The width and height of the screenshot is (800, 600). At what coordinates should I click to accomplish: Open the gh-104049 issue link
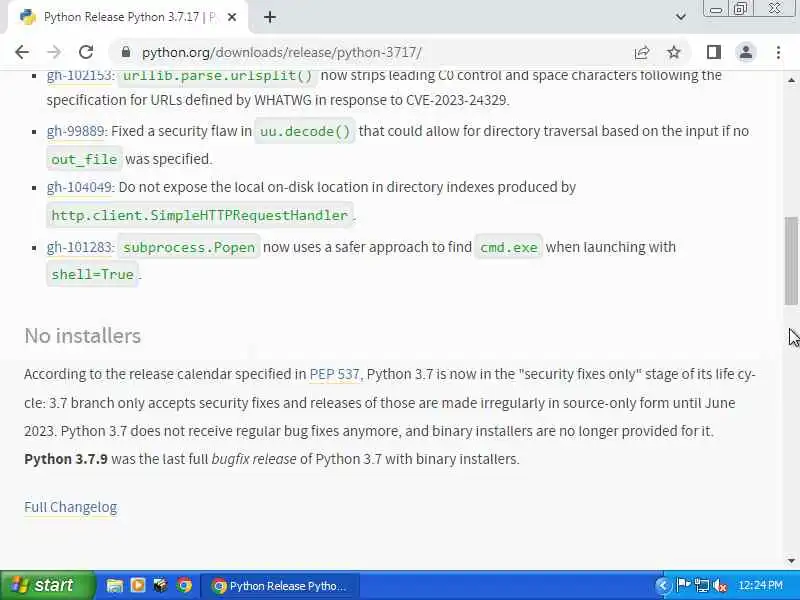(80, 187)
